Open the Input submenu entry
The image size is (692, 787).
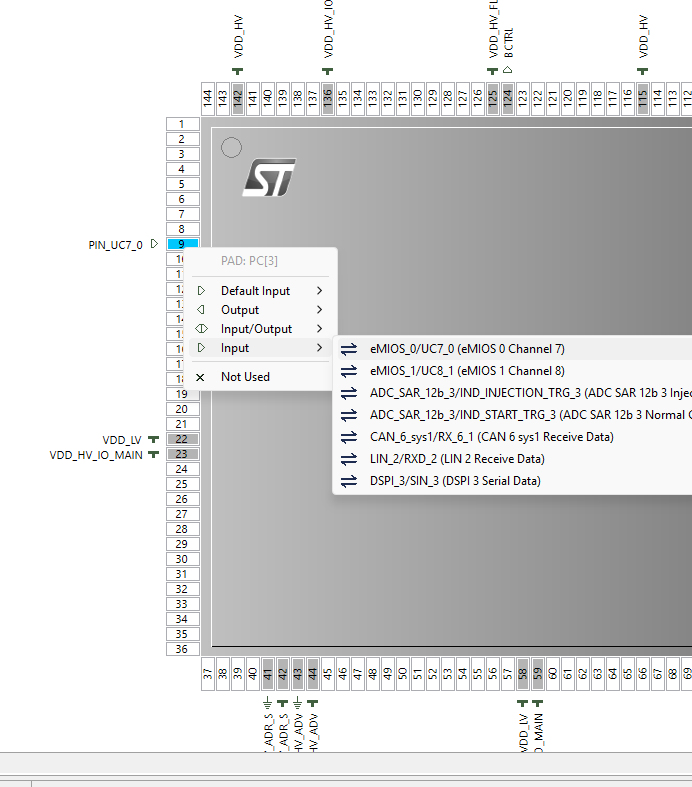coord(260,348)
